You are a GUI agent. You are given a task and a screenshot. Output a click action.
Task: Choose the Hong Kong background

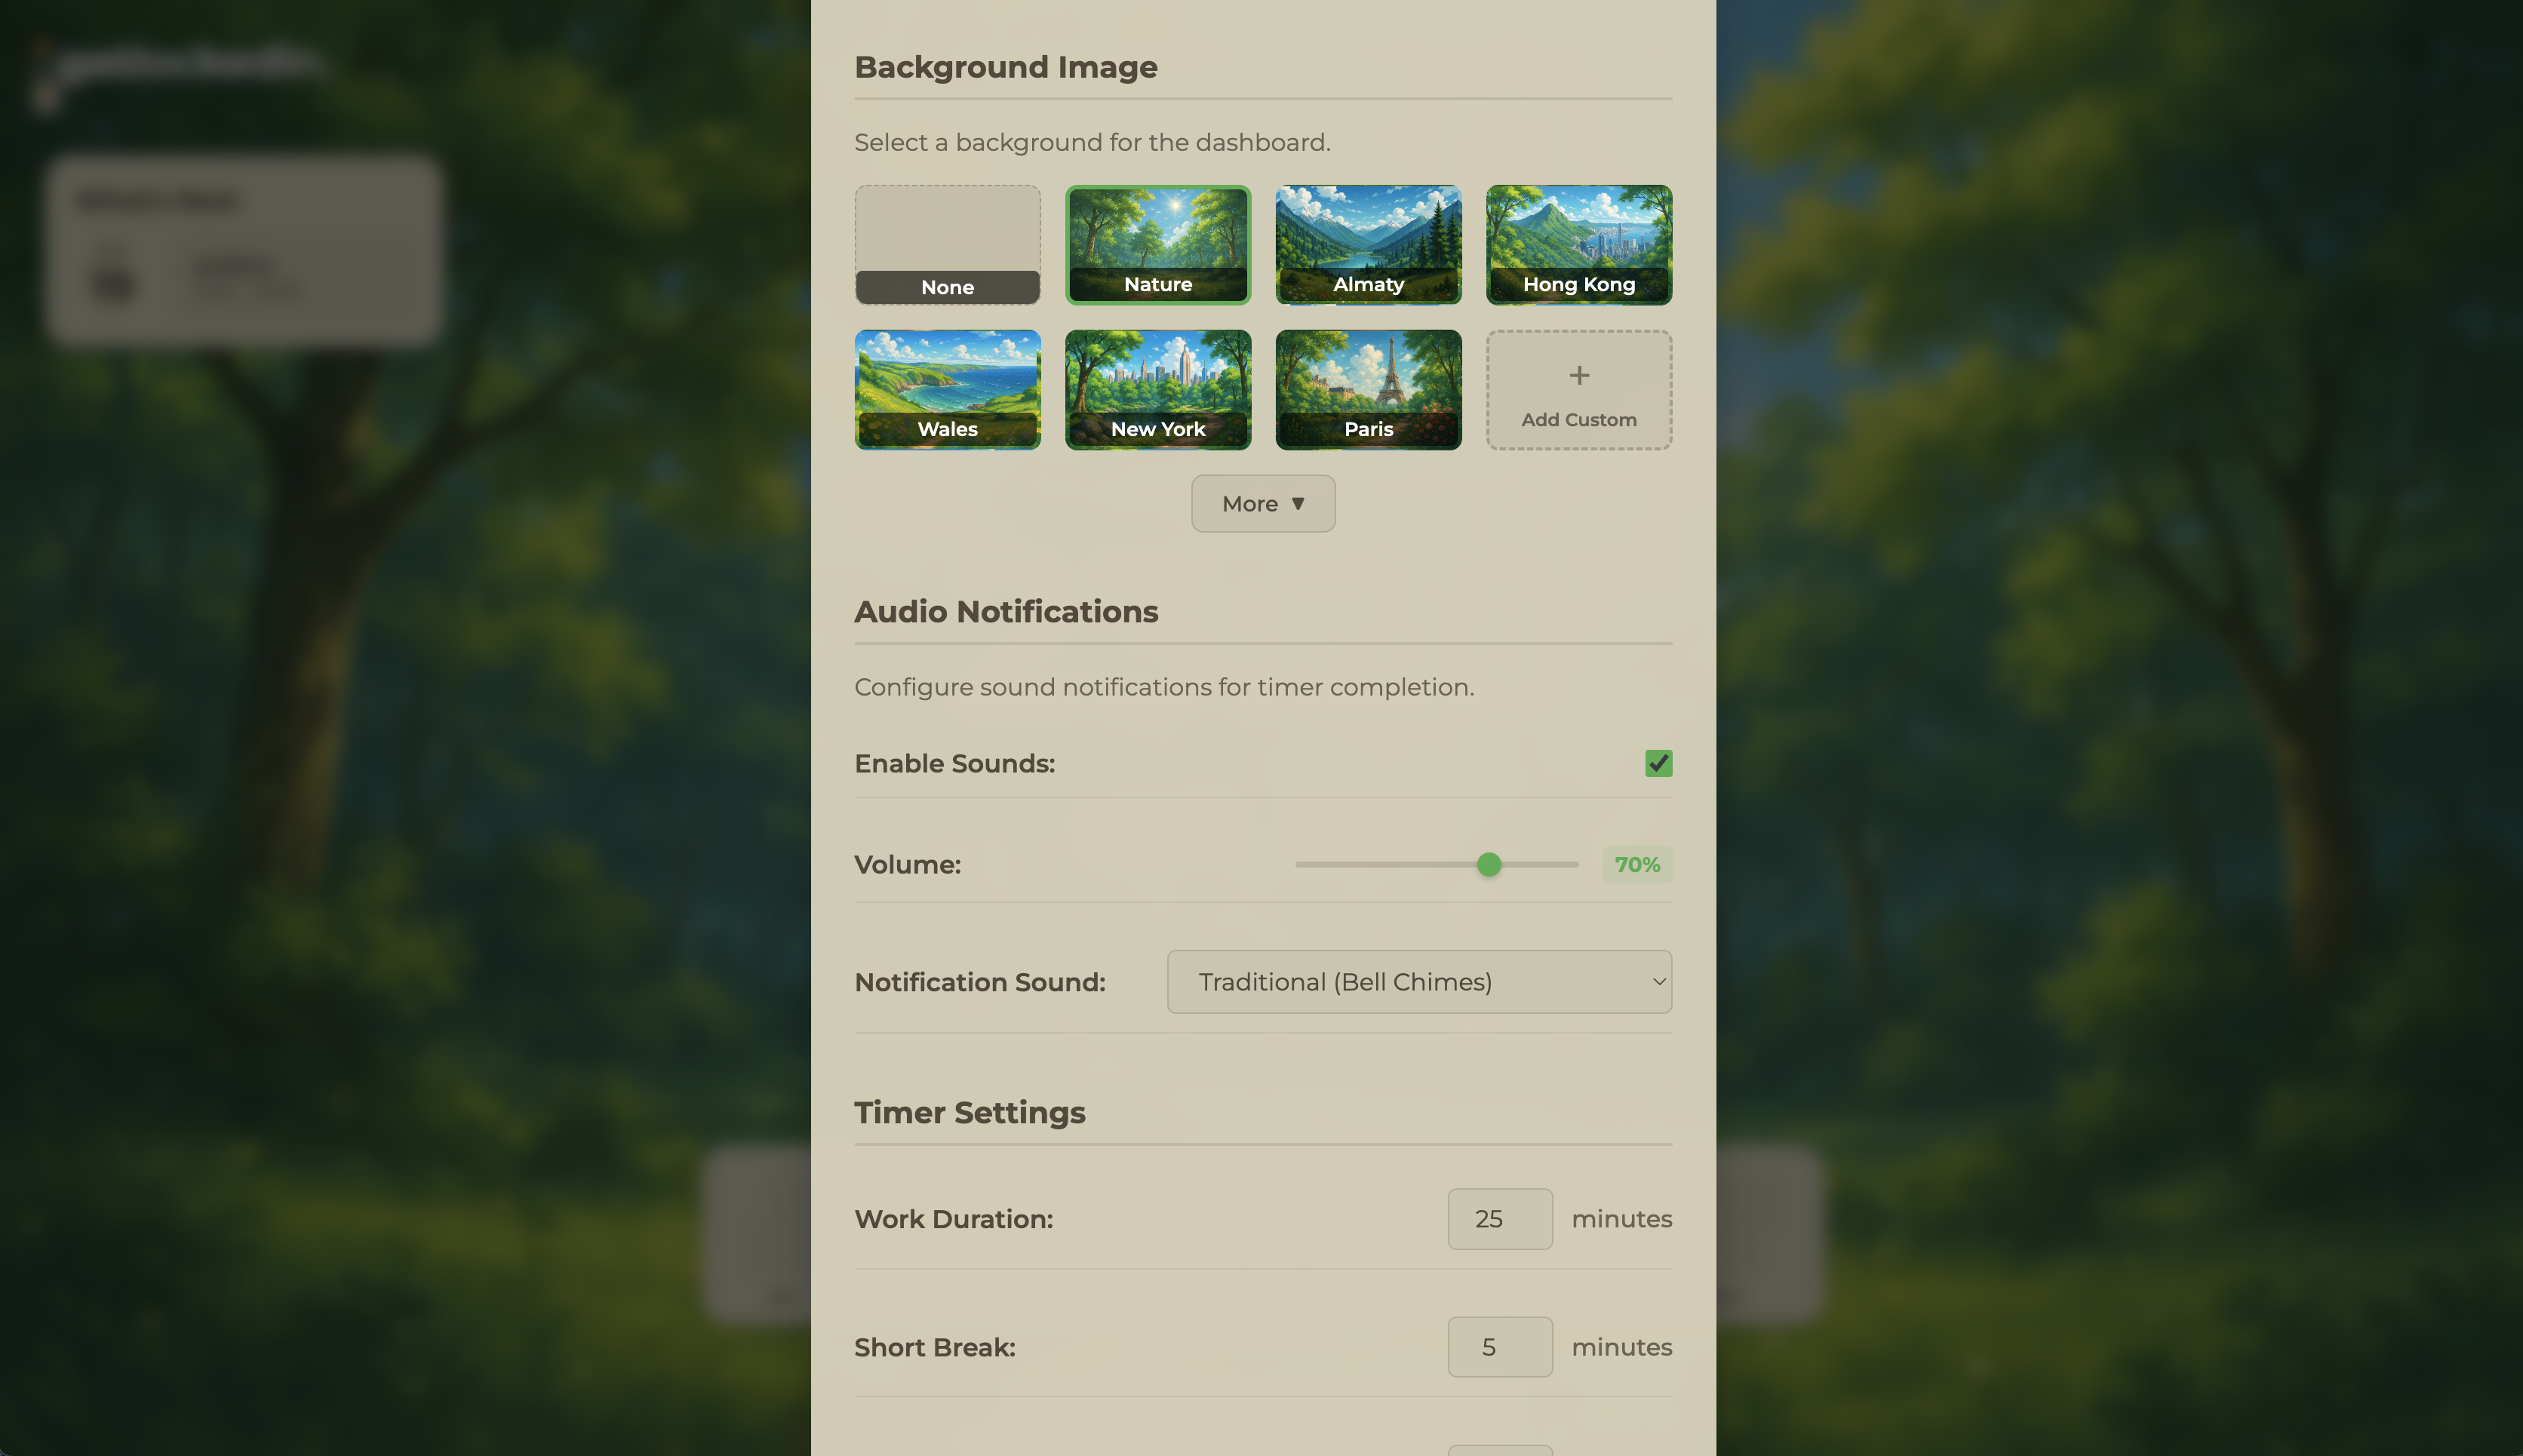(x=1578, y=244)
